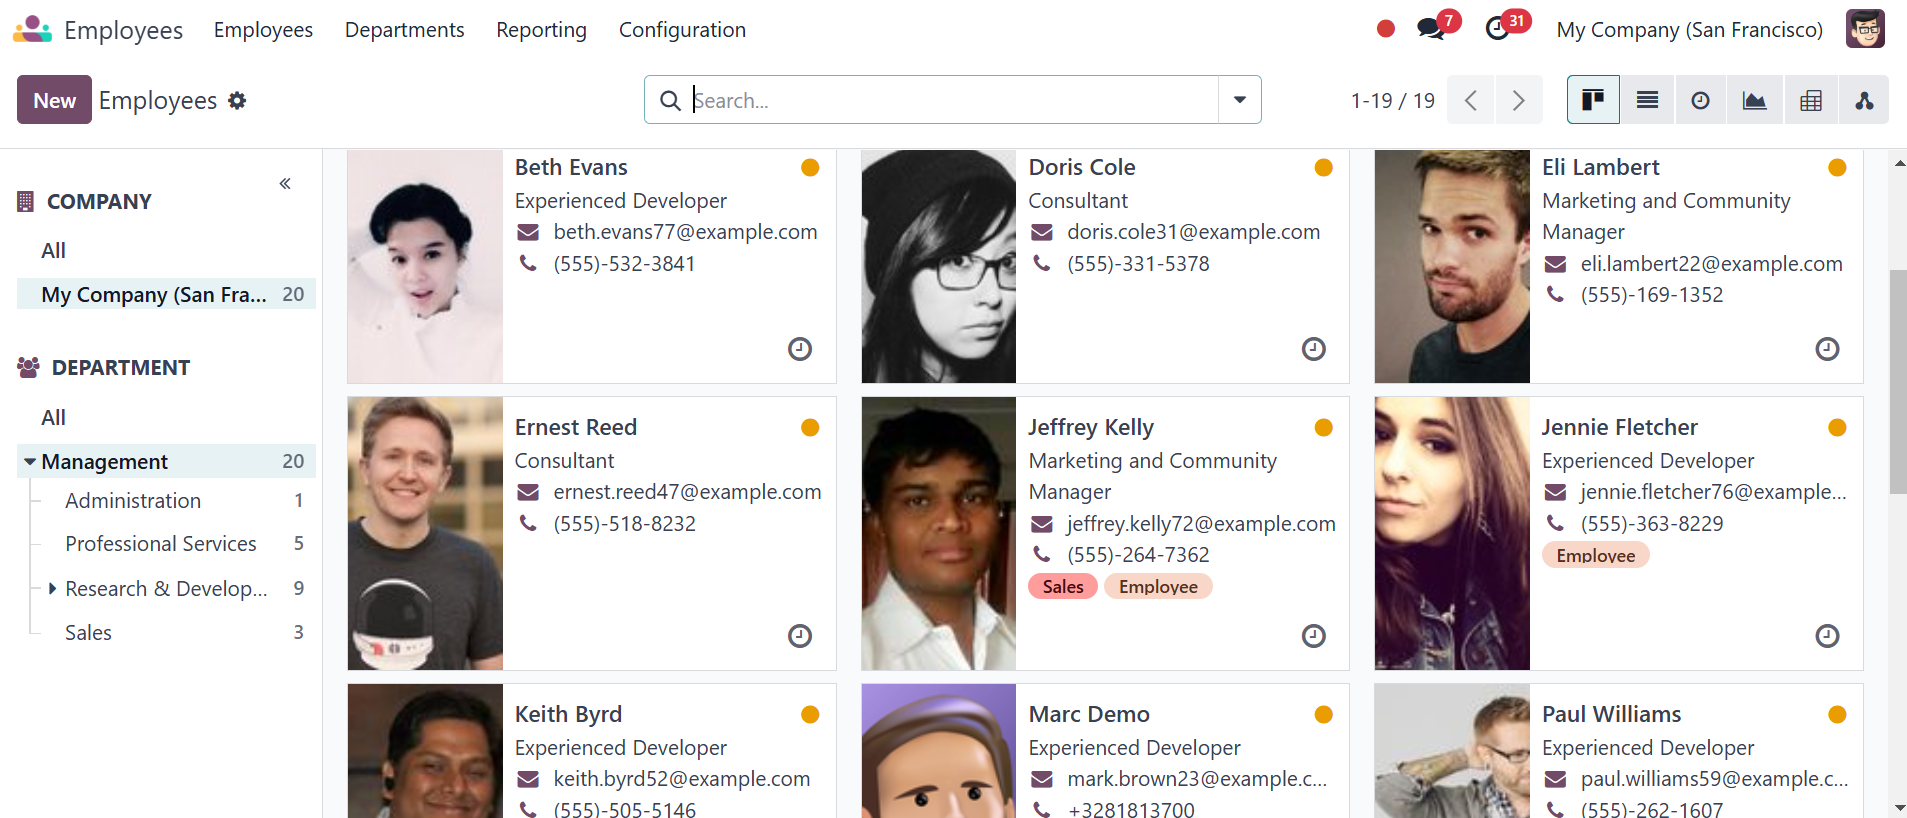The width and height of the screenshot is (1907, 818).
Task: Open the Keith Byrd employee name
Action: click(568, 714)
